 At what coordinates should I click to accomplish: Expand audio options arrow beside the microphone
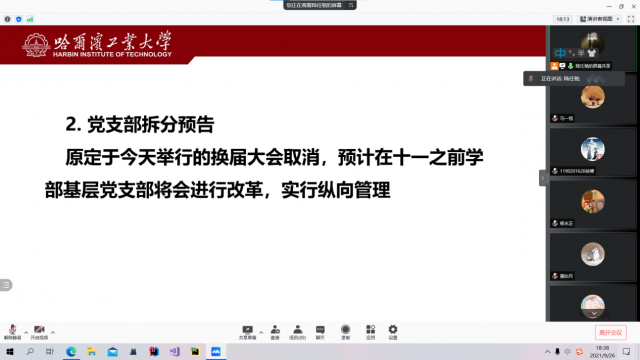point(26,332)
